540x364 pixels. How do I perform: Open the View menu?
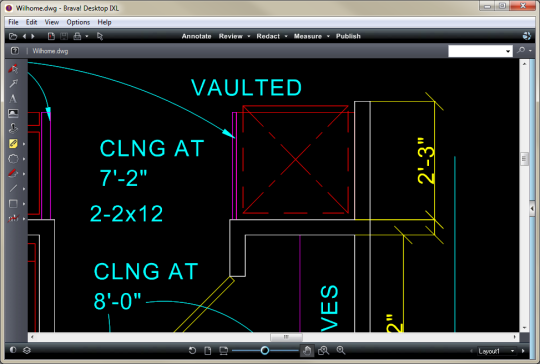pos(52,22)
